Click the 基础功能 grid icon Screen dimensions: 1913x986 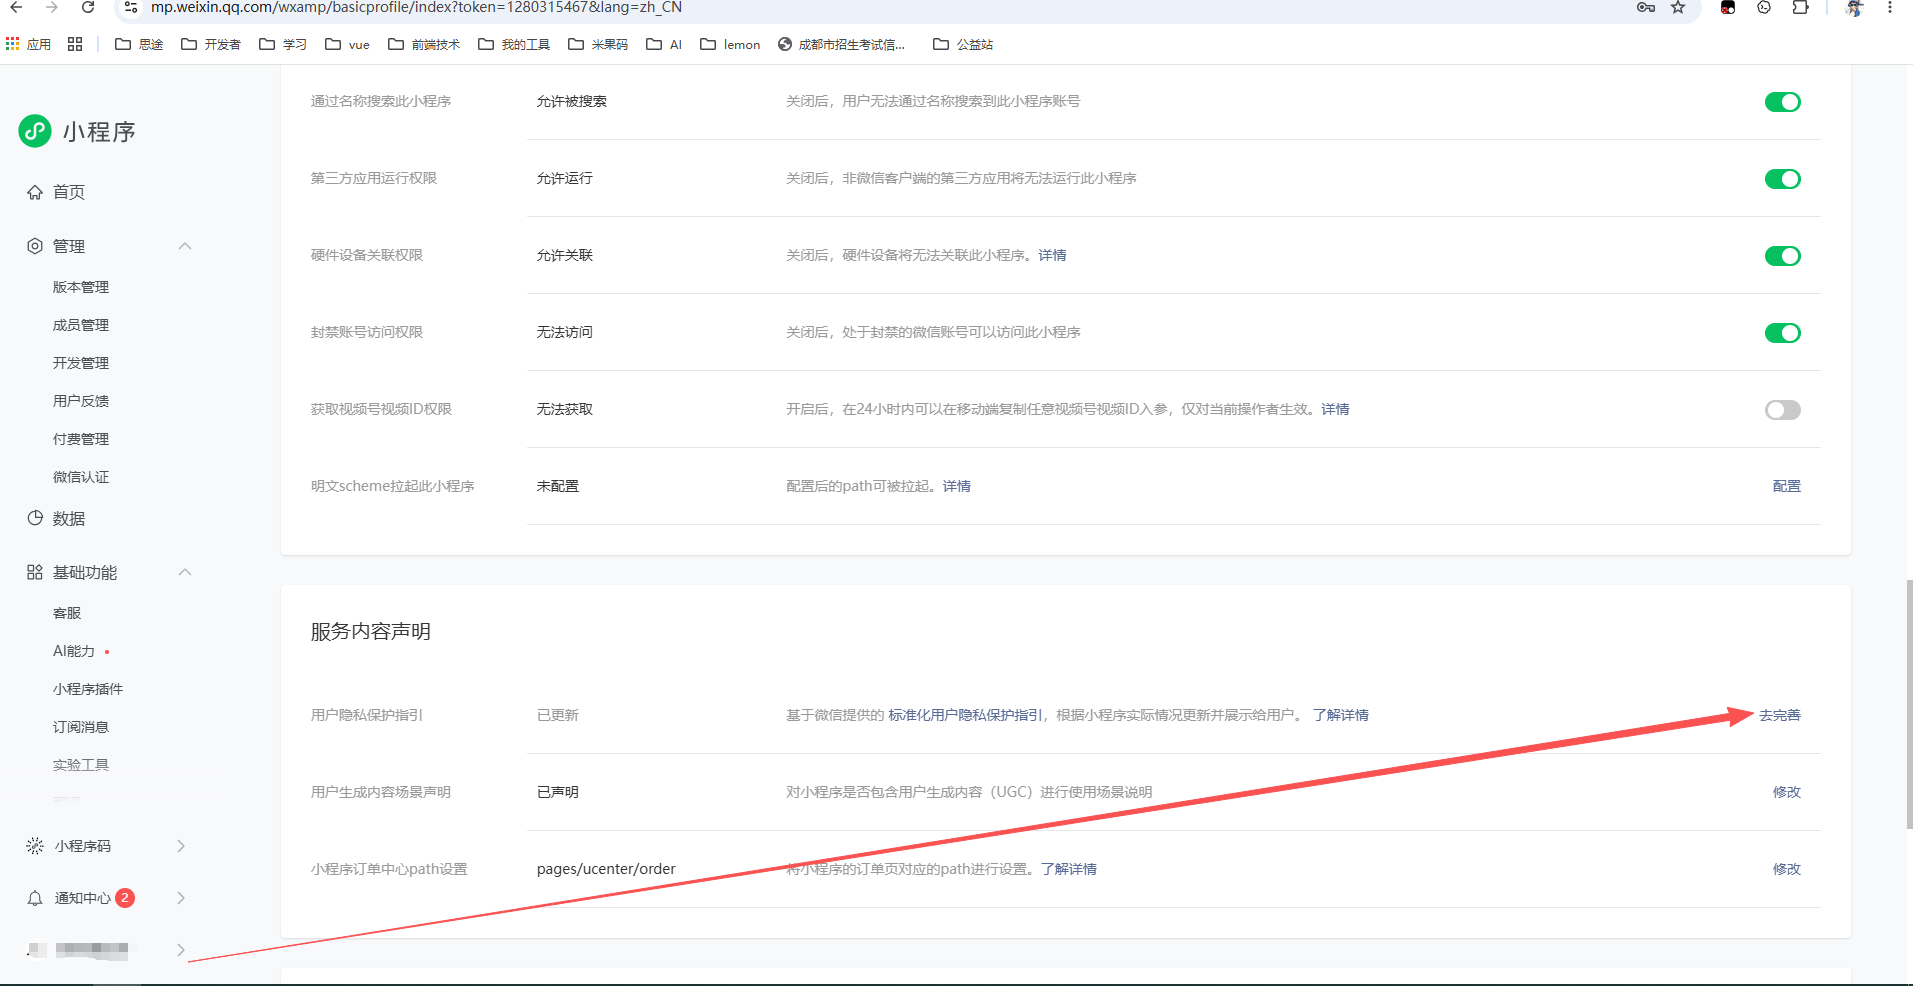point(35,572)
